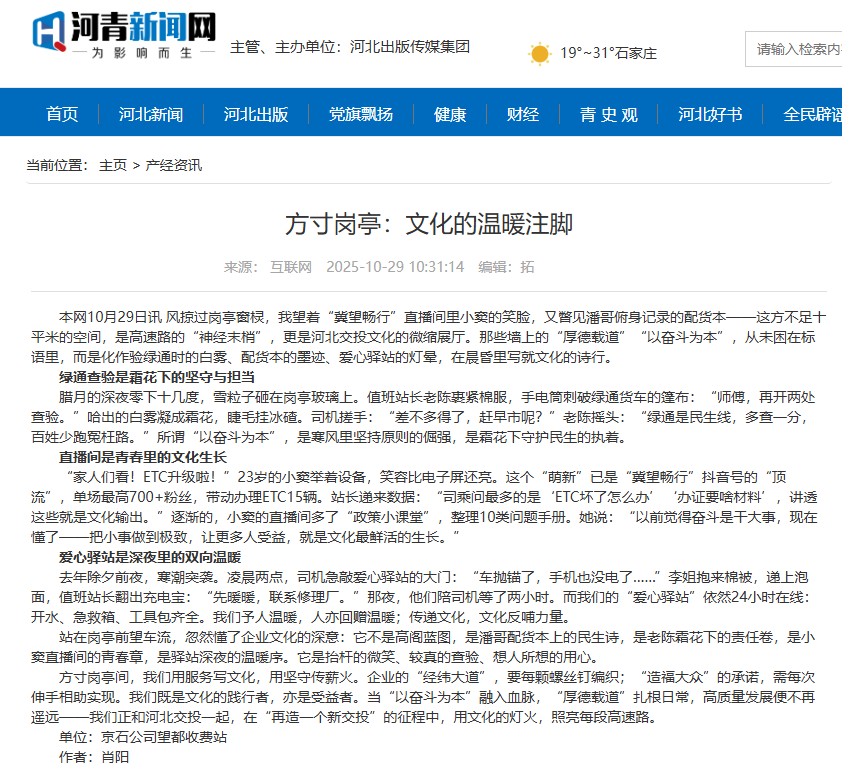Click the sun weather icon
The image size is (842, 770).
point(539,53)
